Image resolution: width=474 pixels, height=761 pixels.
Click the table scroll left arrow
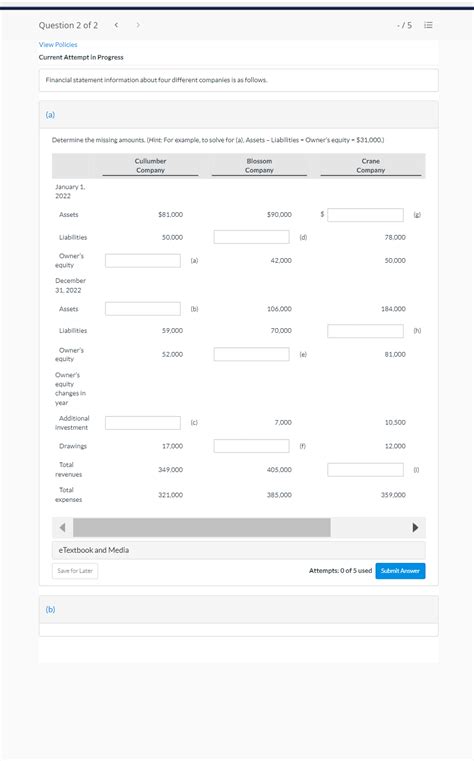click(62, 528)
